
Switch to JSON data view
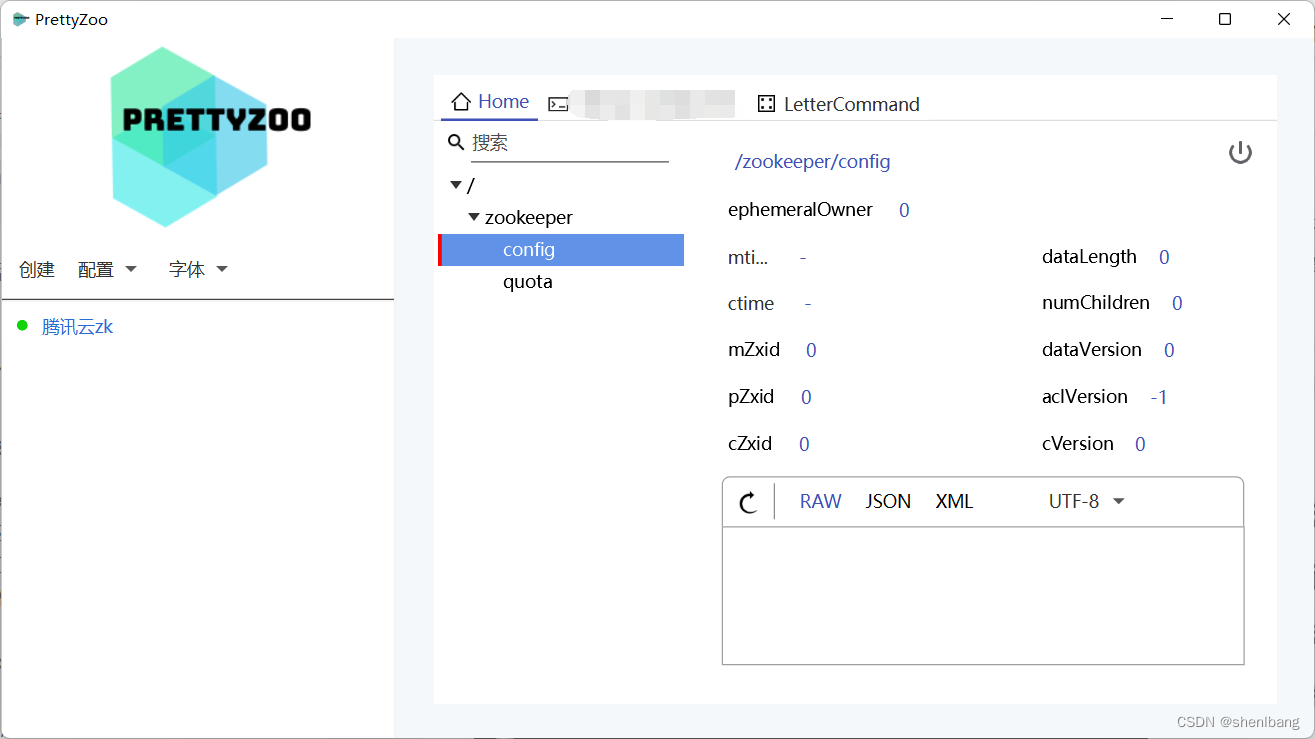tap(887, 501)
